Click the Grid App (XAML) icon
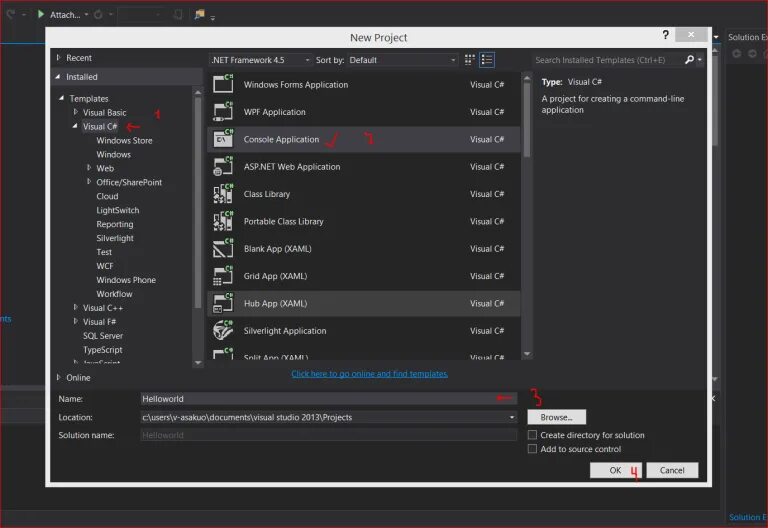The image size is (768, 528). tap(223, 276)
